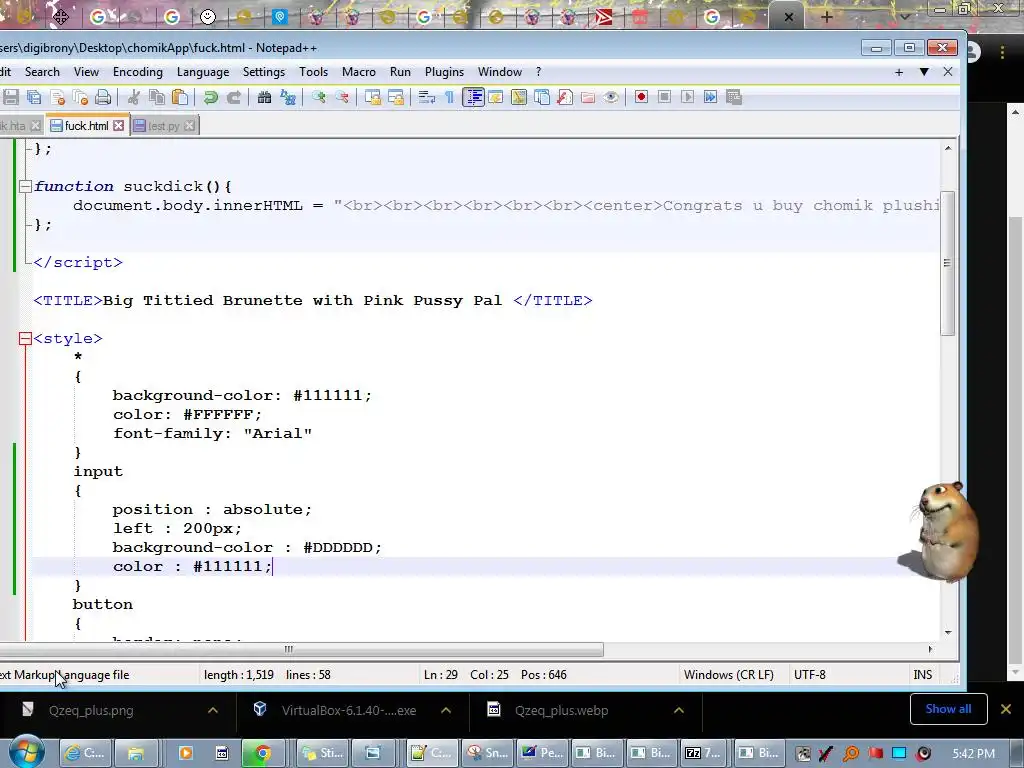
Task: Toggle the Show Indent Guide icon
Action: [473, 97]
